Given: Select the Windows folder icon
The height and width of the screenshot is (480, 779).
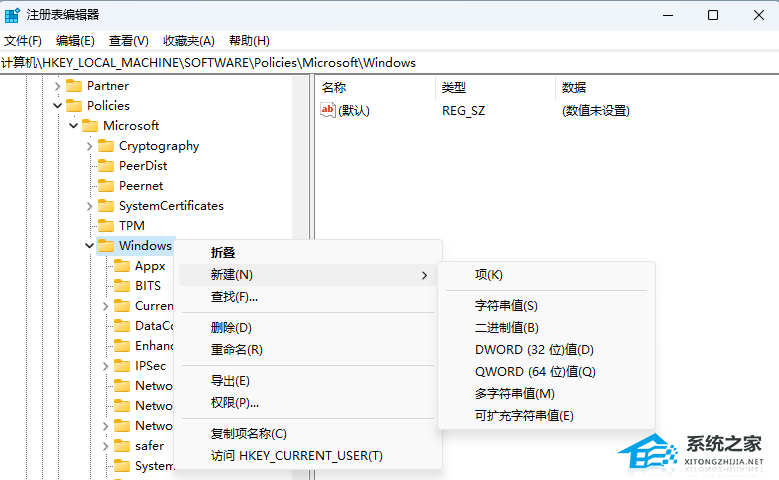Looking at the screenshot, I should coord(106,245).
